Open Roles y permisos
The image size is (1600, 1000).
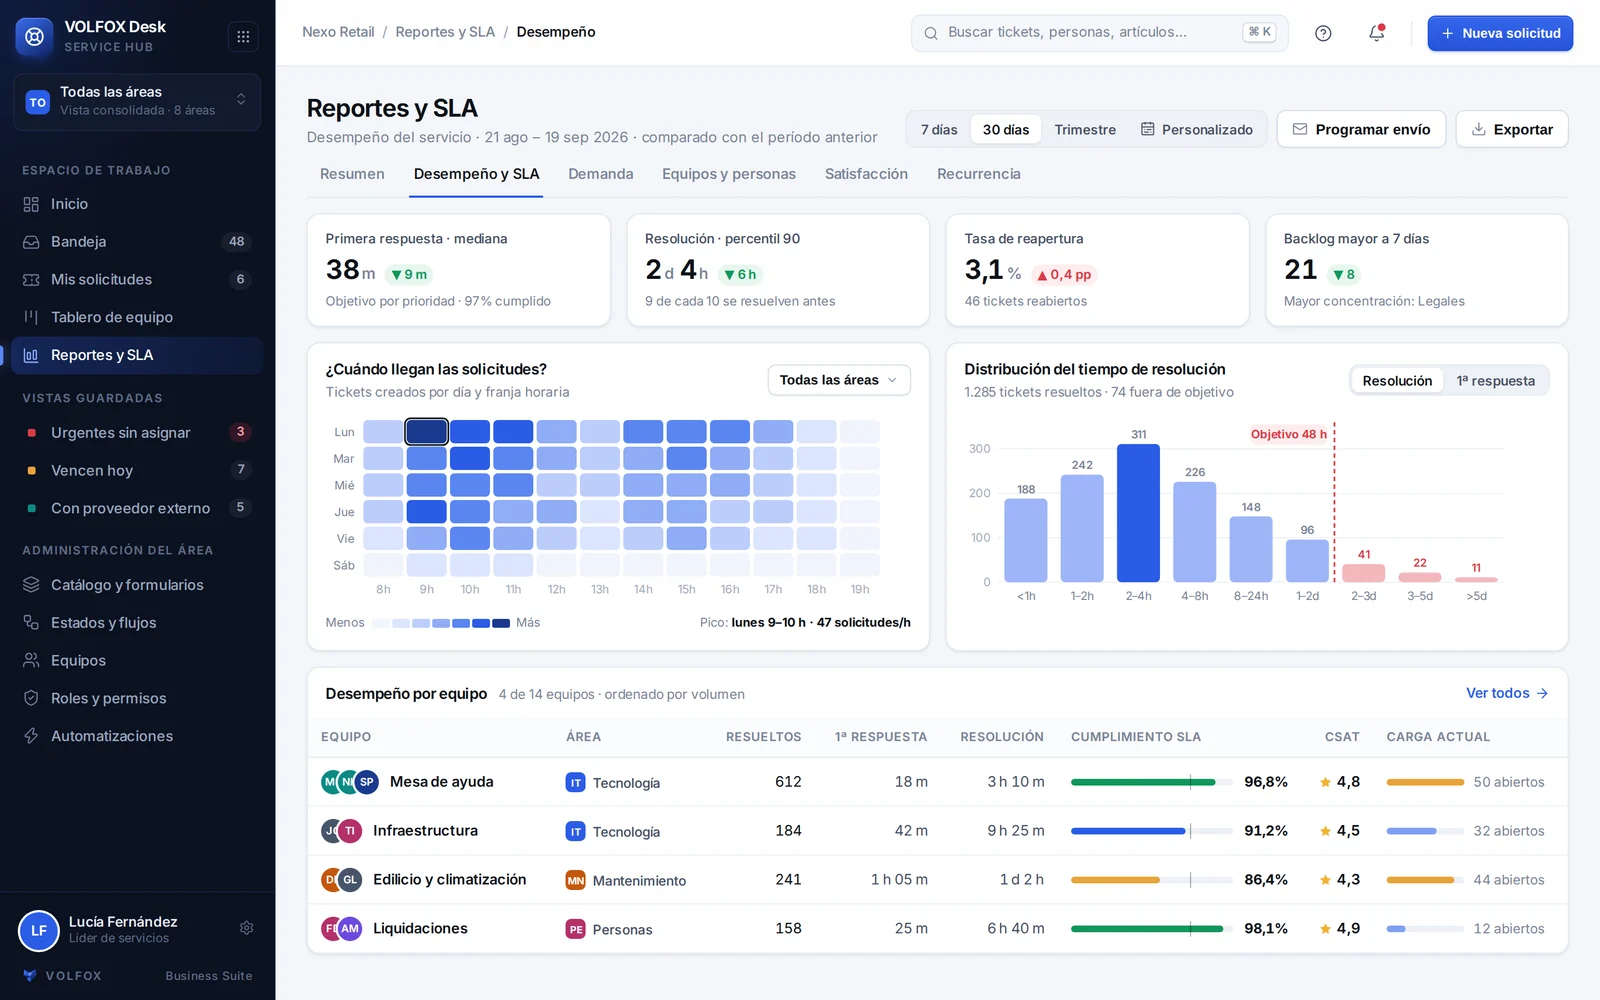137,698
